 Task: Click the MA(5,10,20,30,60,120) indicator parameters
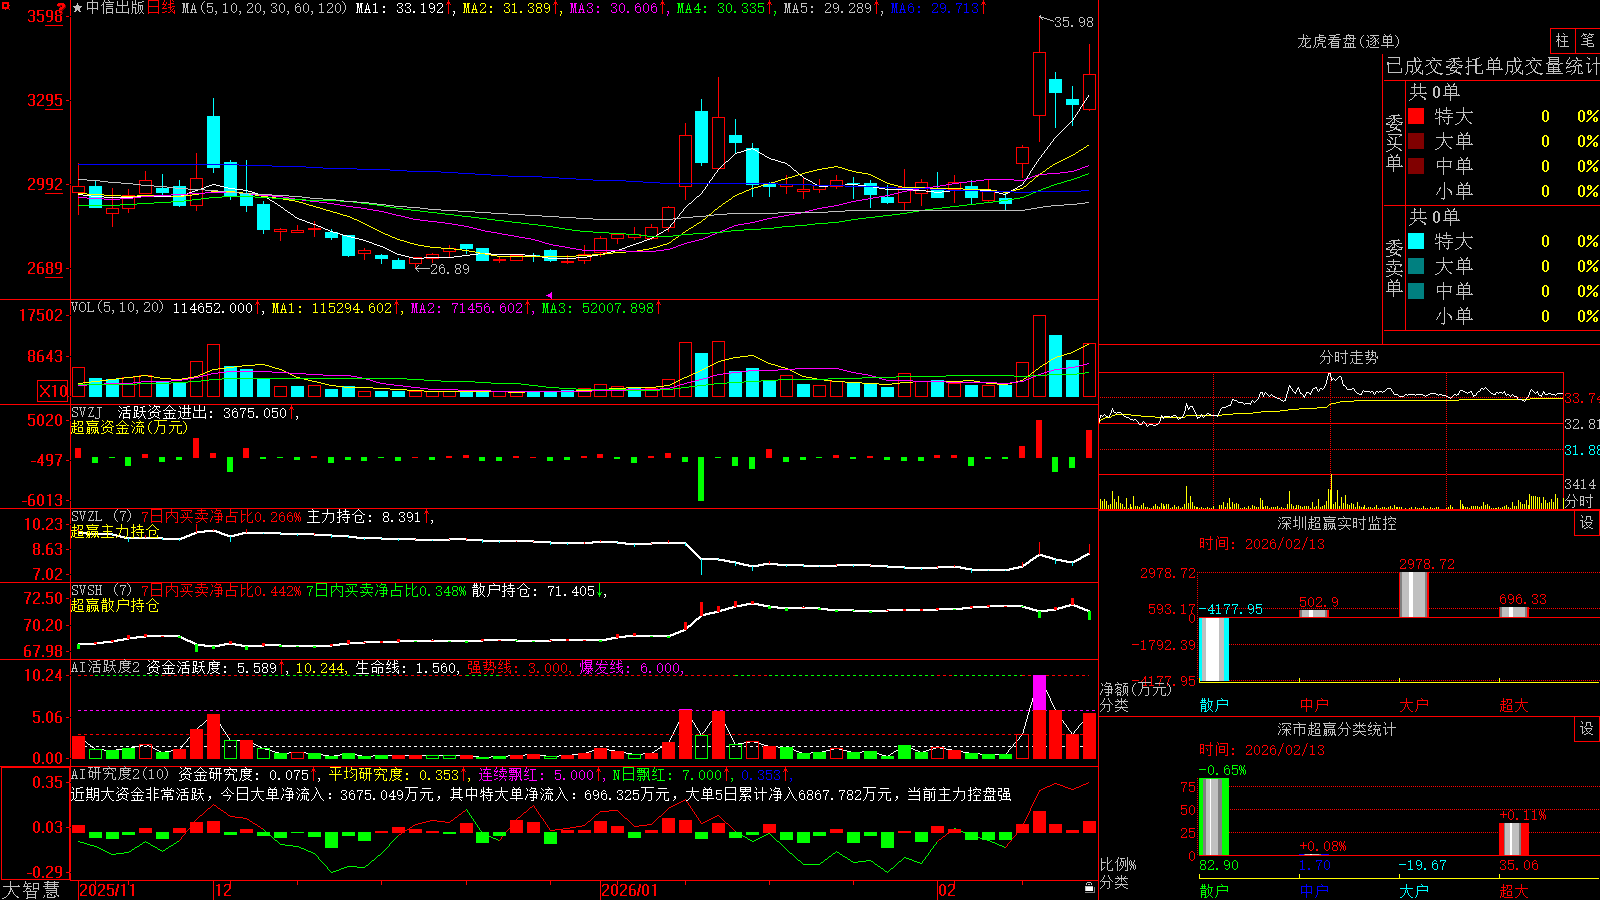[264, 8]
